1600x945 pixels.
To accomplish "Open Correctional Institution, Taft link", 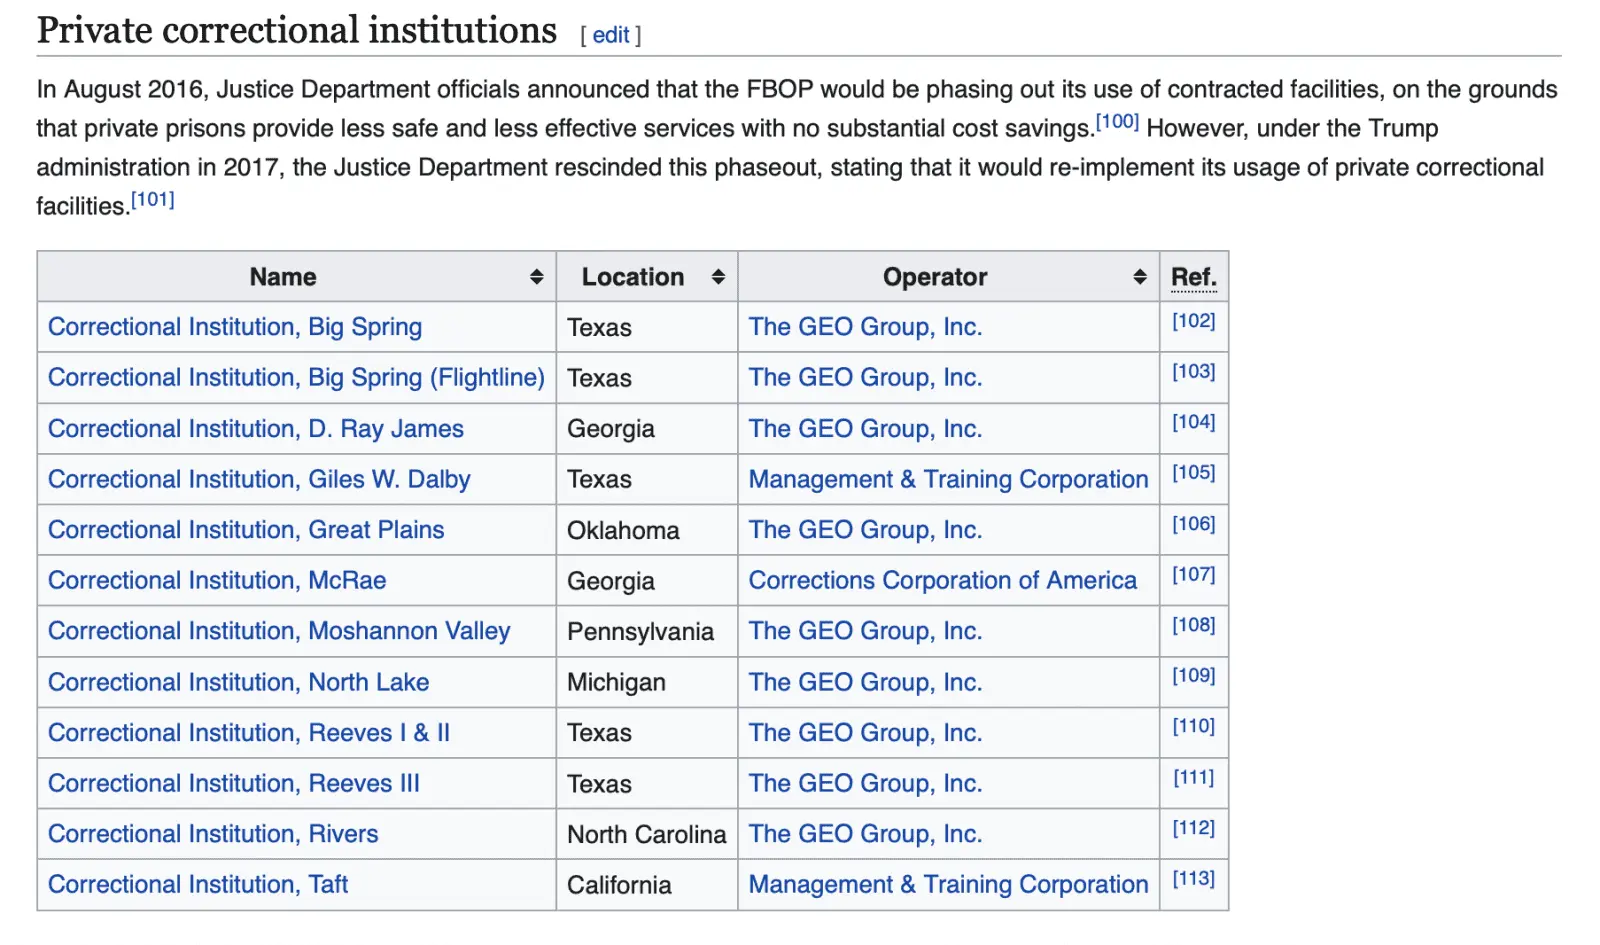I will (198, 885).
